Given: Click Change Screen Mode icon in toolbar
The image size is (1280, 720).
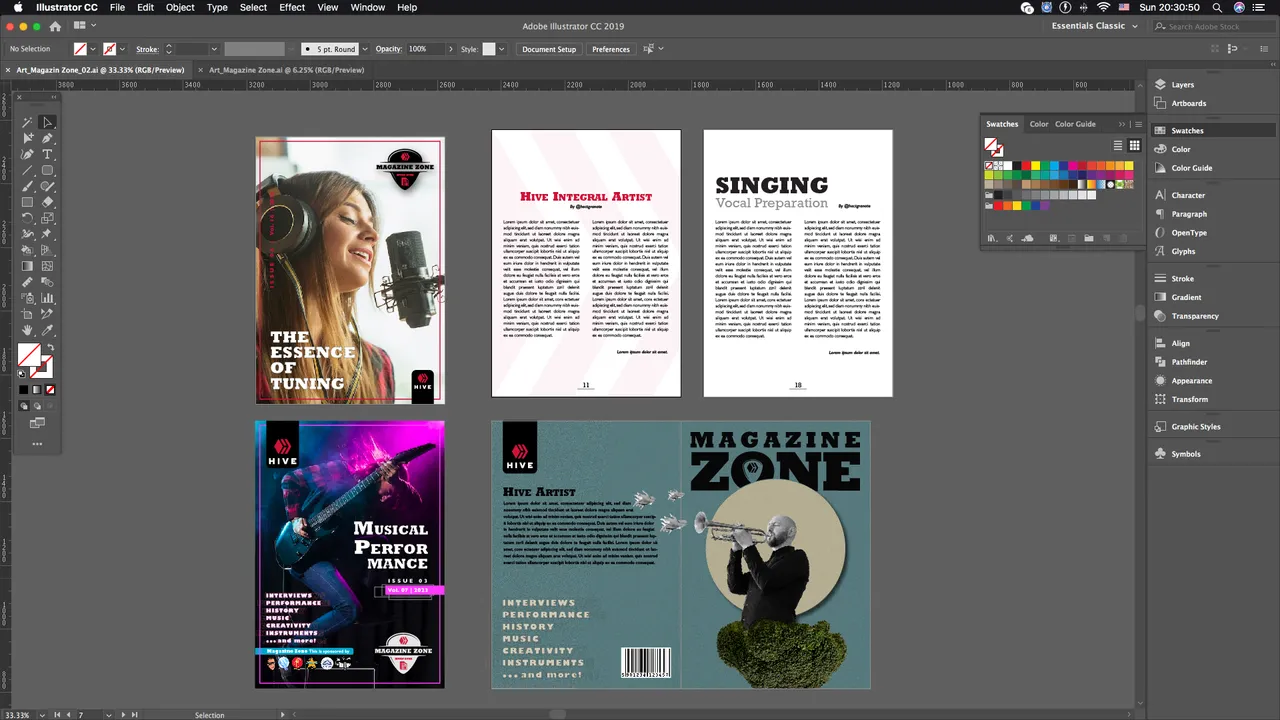Looking at the screenshot, I should (37, 422).
